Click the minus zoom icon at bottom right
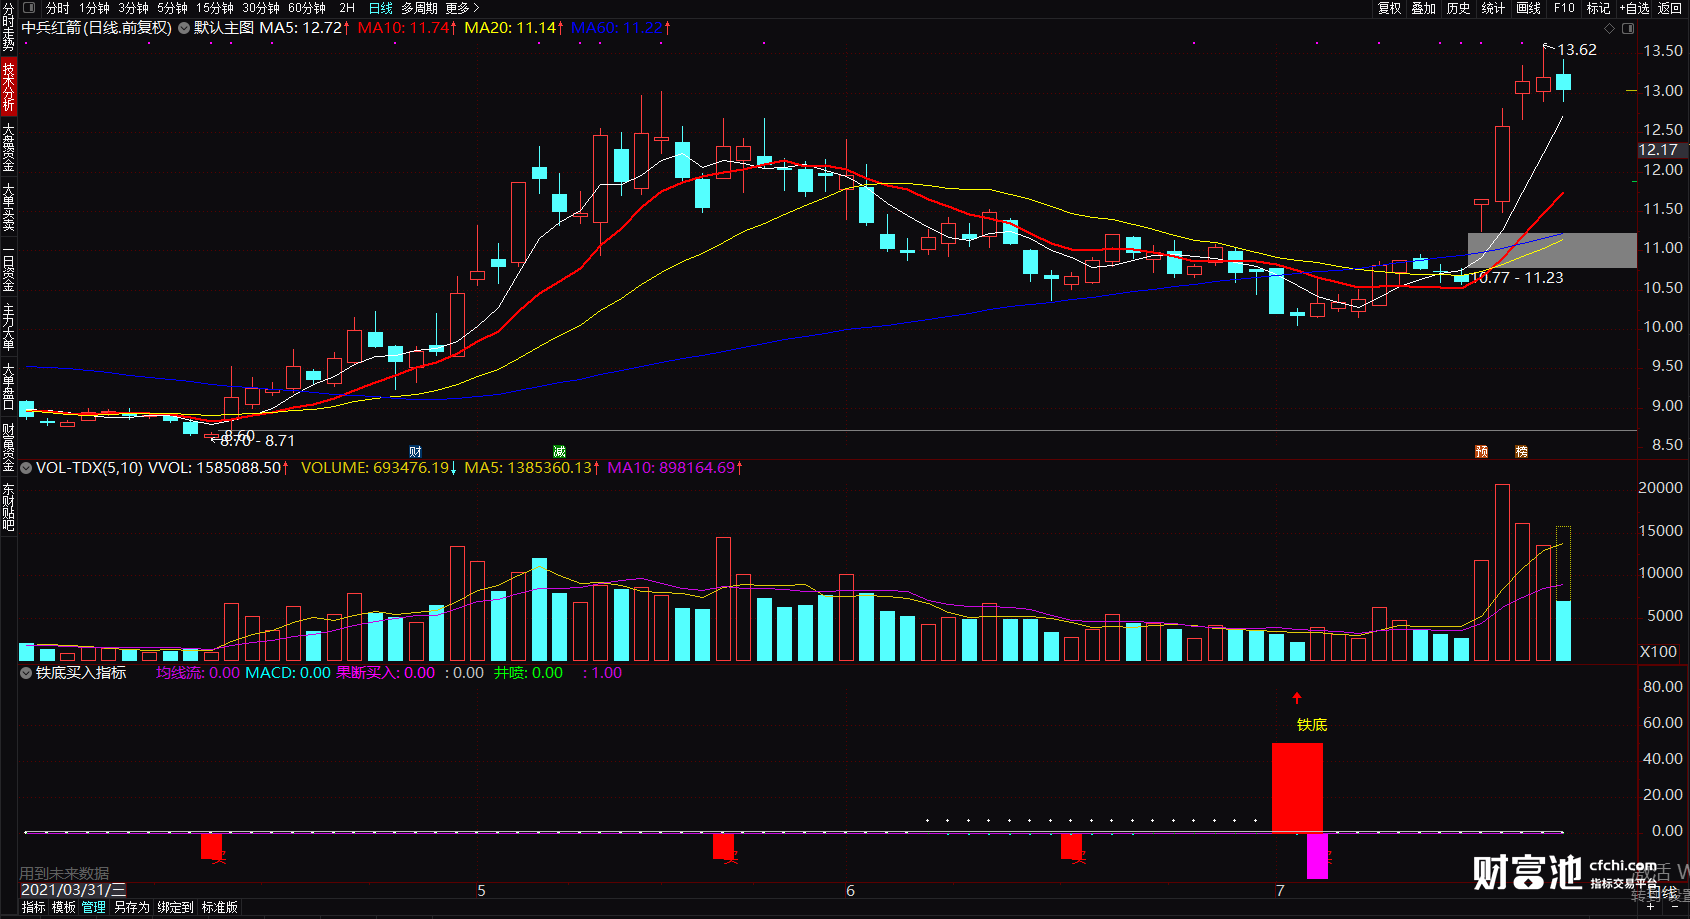Image resolution: width=1690 pixels, height=919 pixels. [1675, 908]
